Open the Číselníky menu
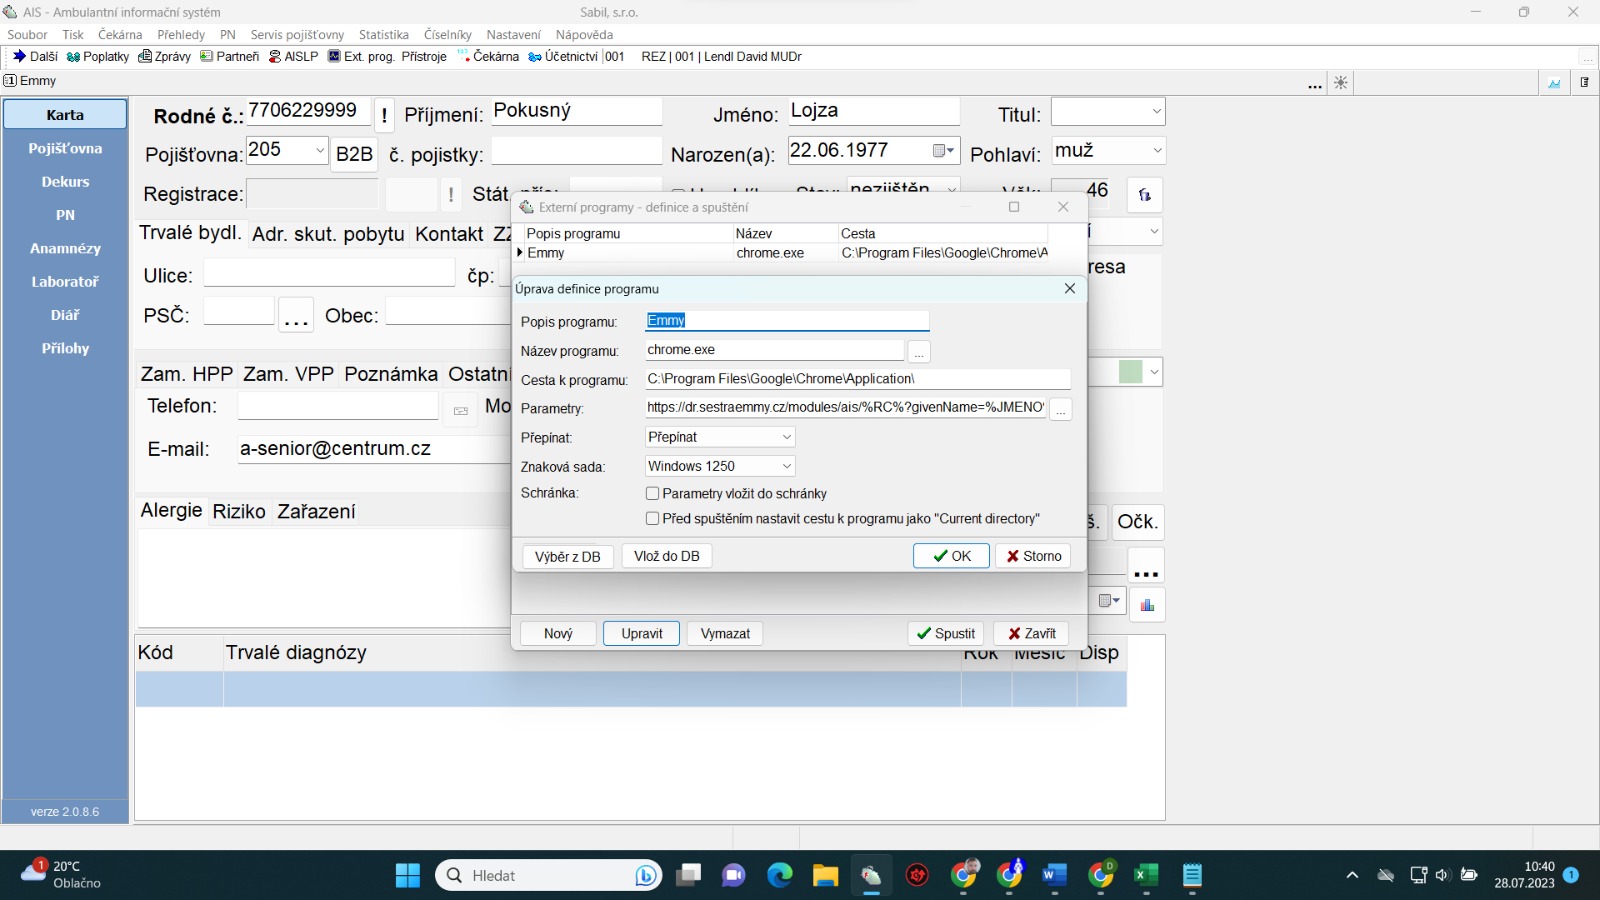 click(447, 35)
